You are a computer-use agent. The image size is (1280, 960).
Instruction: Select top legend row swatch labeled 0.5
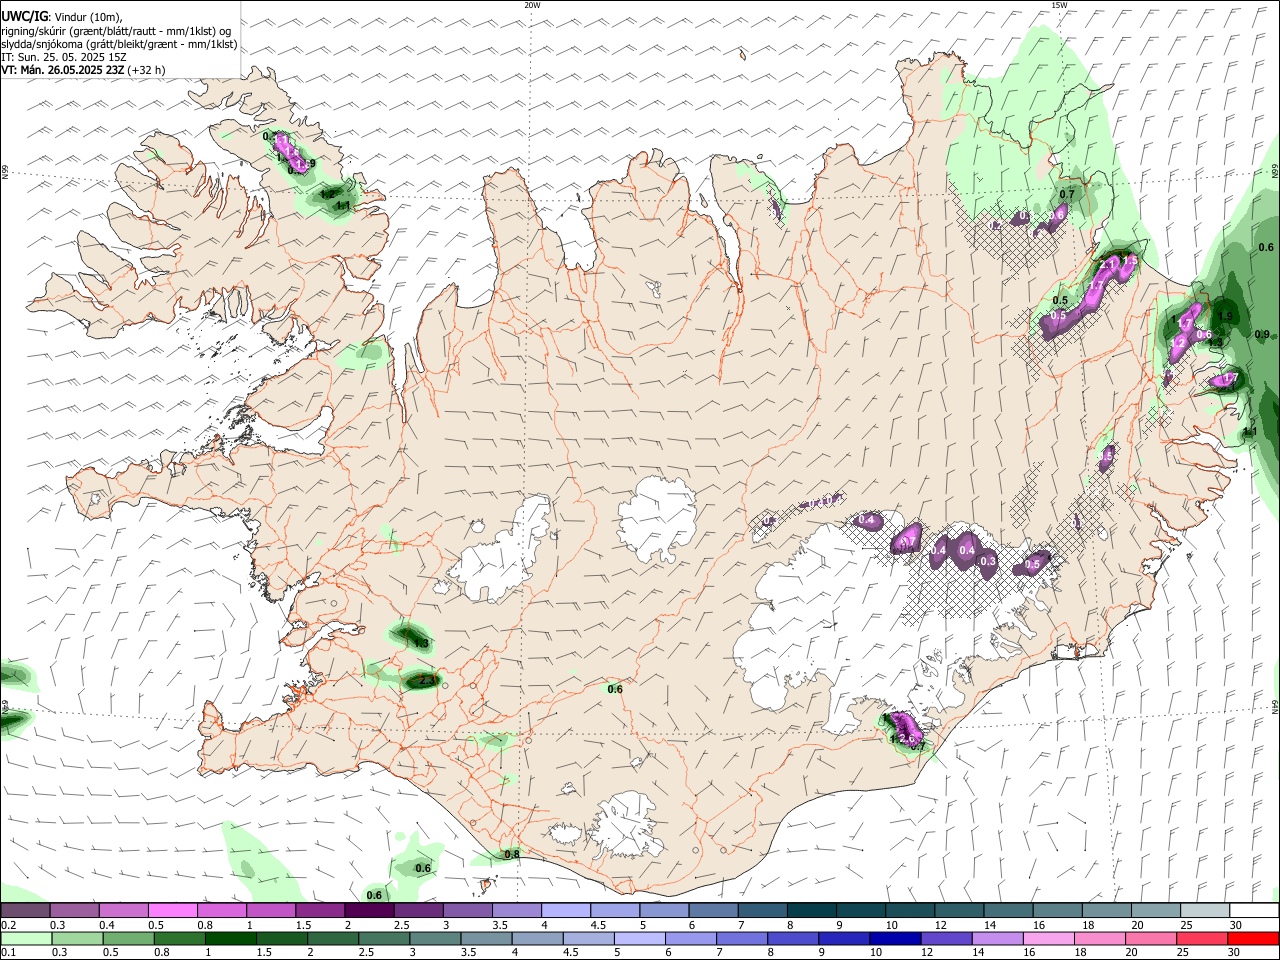pyautogui.click(x=172, y=910)
